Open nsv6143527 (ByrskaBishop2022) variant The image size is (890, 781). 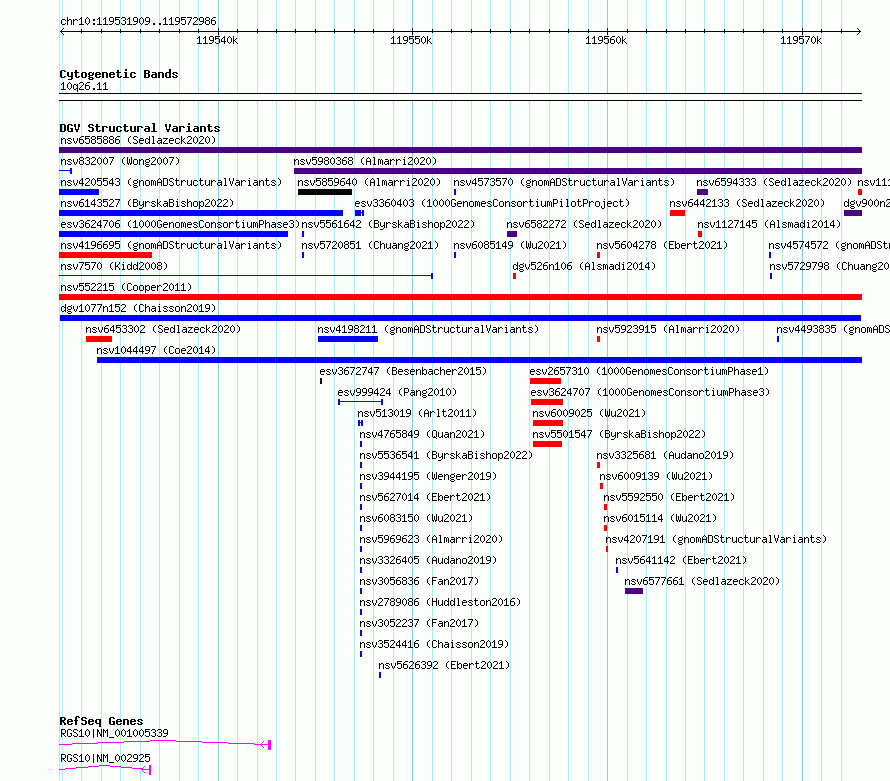[147, 203]
